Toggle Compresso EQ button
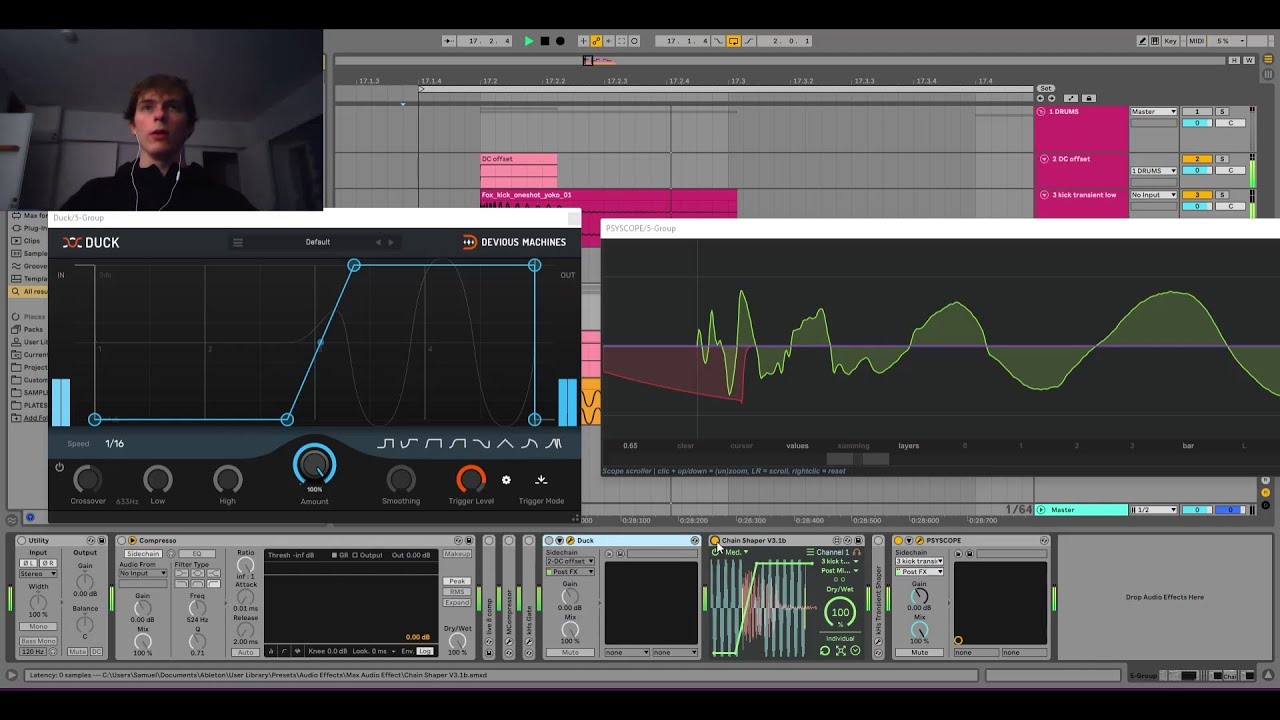Image resolution: width=1280 pixels, height=720 pixels. tap(196, 554)
